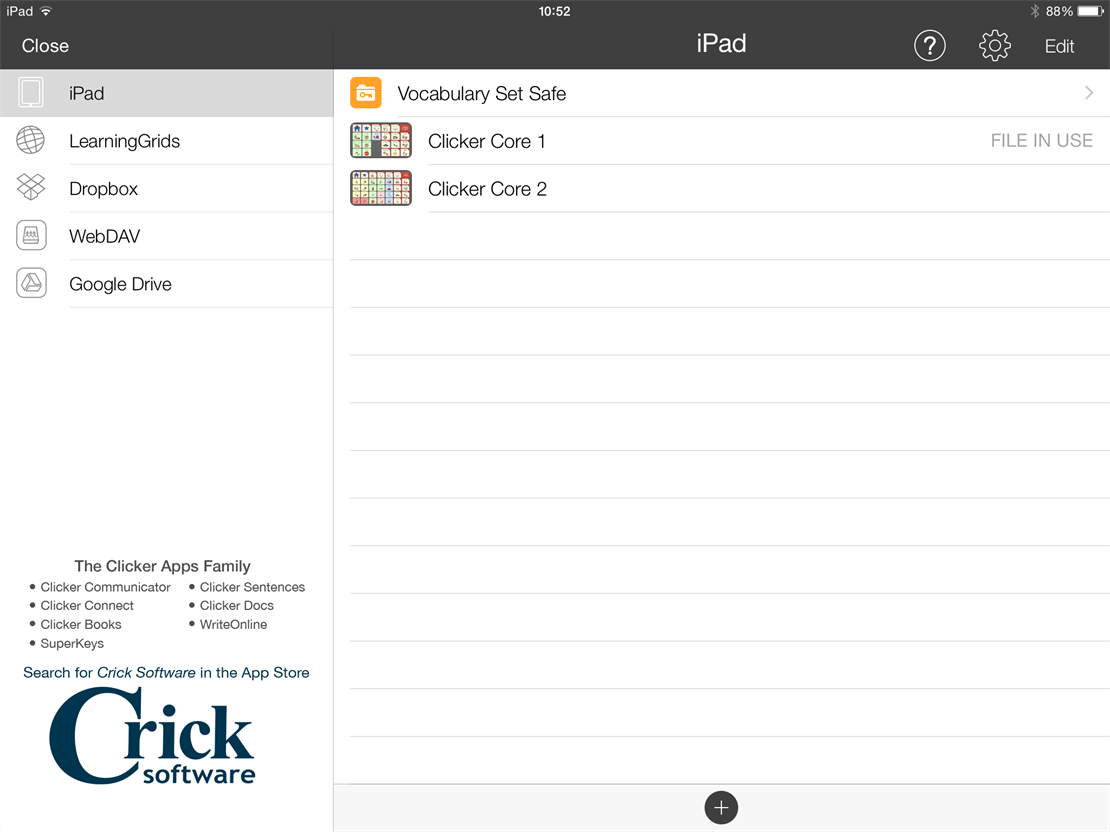Click the WebDAV drive icon
Image resolution: width=1110 pixels, height=832 pixels.
point(31,236)
